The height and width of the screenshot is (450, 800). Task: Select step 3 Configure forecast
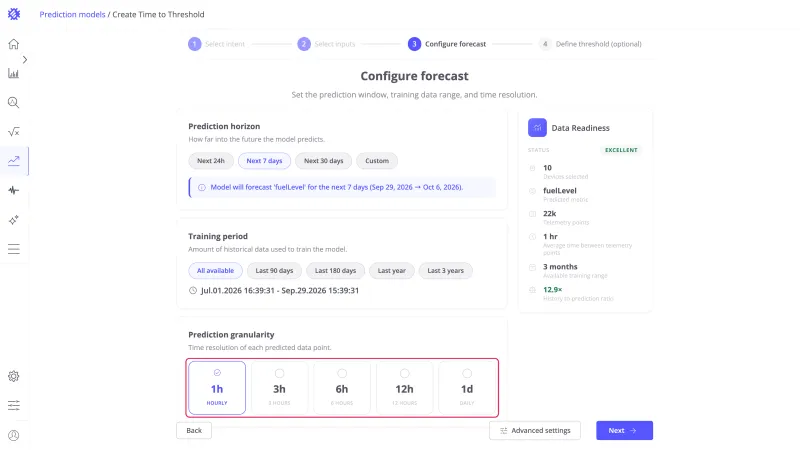point(447,44)
